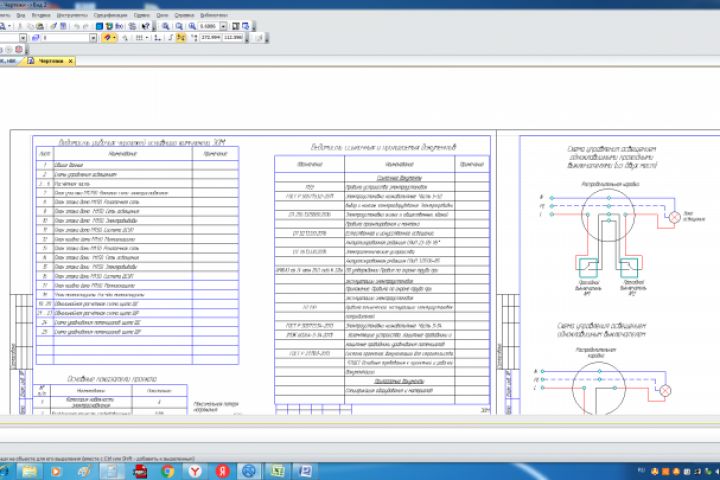This screenshot has width=720, height=480.
Task: Click the Copy icon
Action: point(31,26)
